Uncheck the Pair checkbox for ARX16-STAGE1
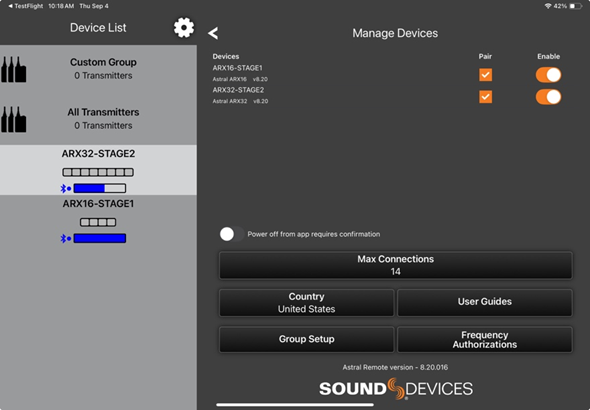The height and width of the screenshot is (410, 590). [485, 75]
